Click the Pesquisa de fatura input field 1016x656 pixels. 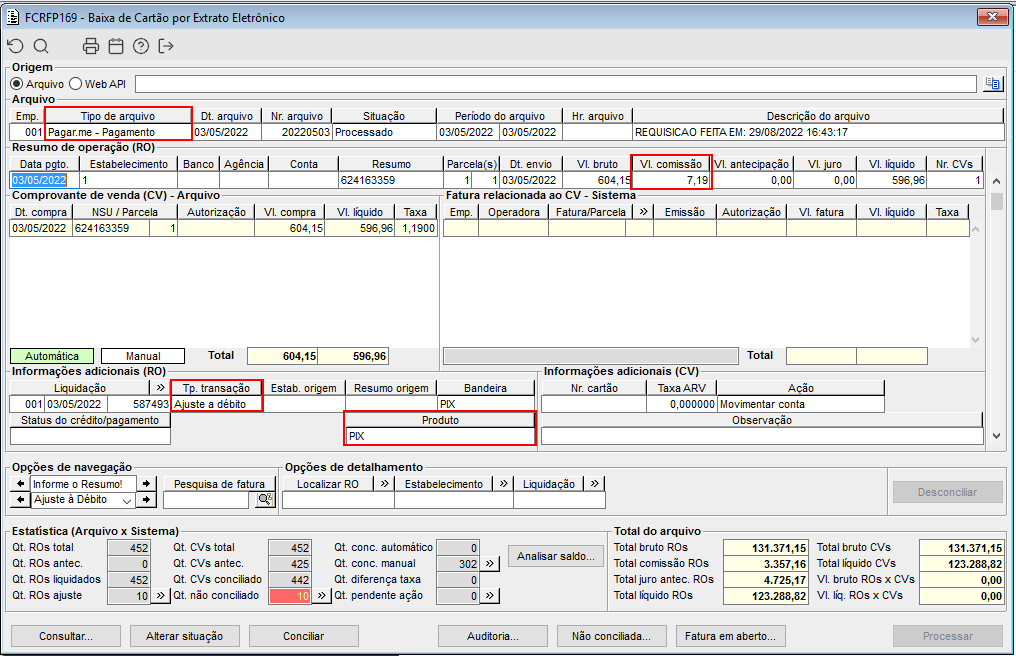tap(206, 500)
